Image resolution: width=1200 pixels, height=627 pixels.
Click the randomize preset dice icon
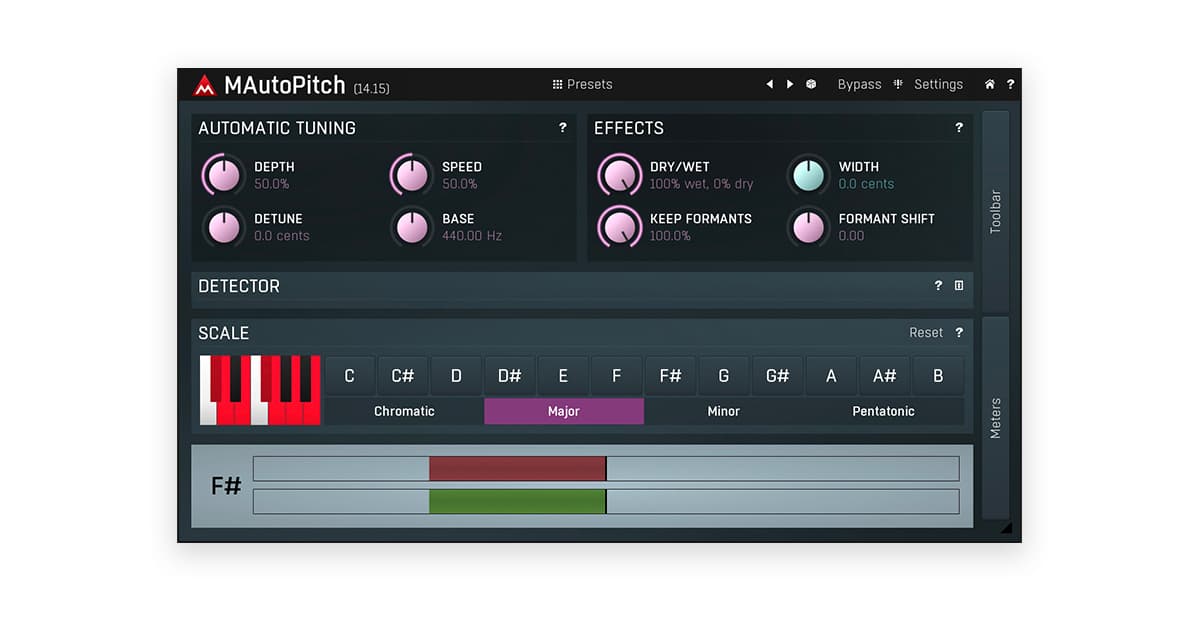tap(810, 84)
